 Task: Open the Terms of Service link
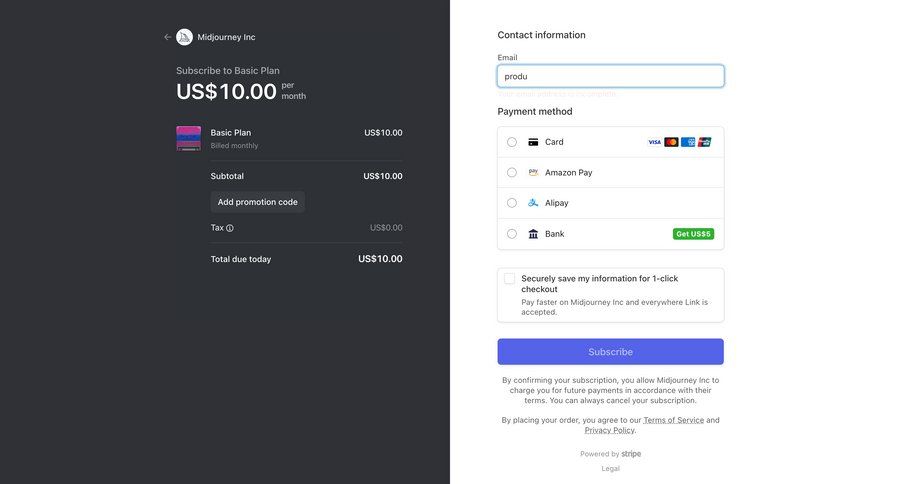[673, 420]
